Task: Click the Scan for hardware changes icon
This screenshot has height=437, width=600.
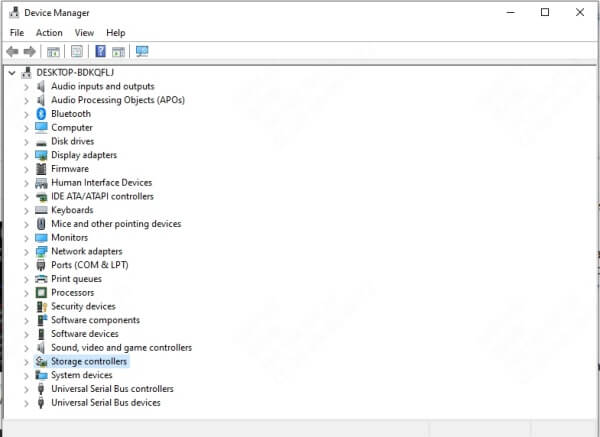Action: click(x=142, y=51)
